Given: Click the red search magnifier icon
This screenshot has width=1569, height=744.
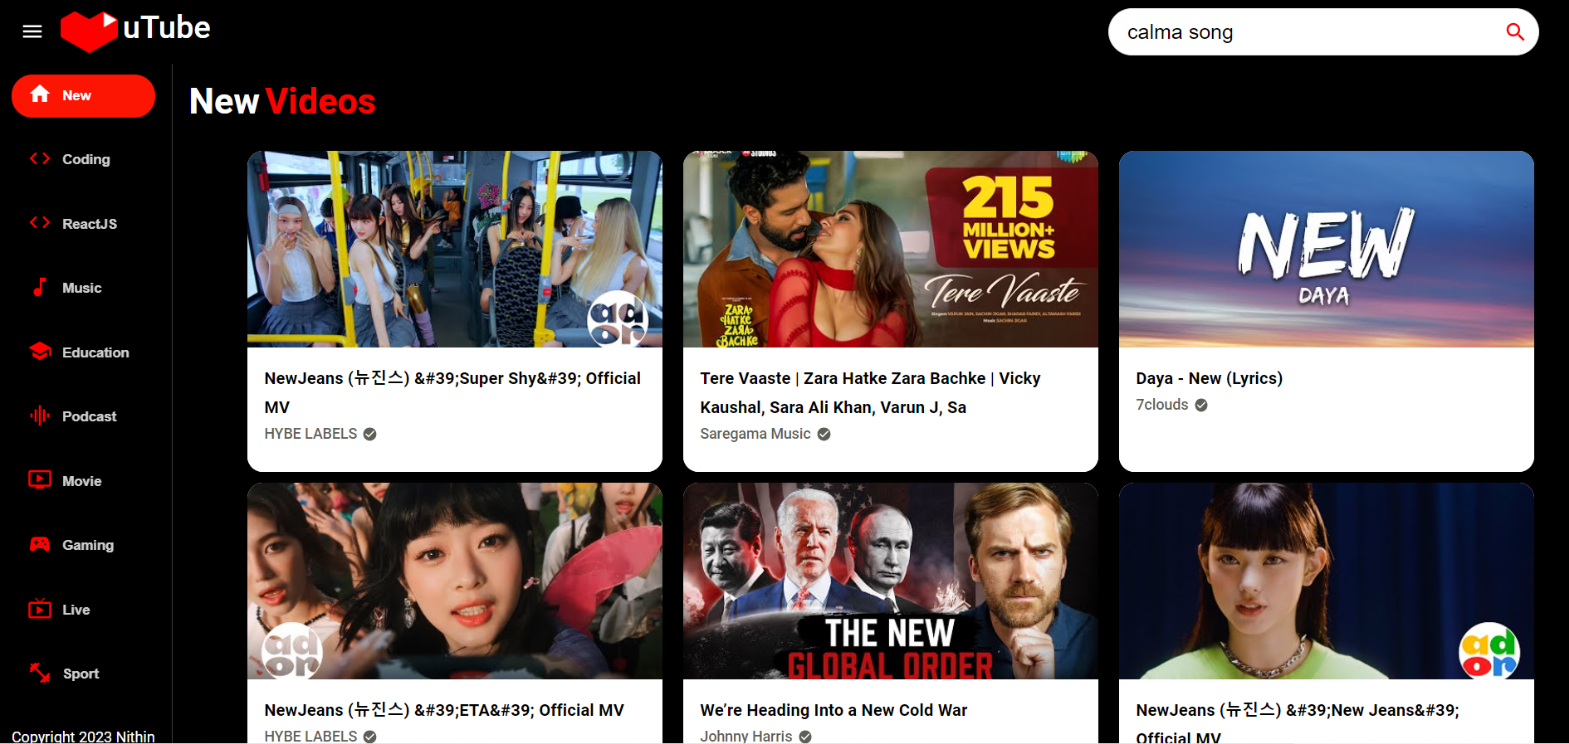Looking at the screenshot, I should [x=1515, y=32].
